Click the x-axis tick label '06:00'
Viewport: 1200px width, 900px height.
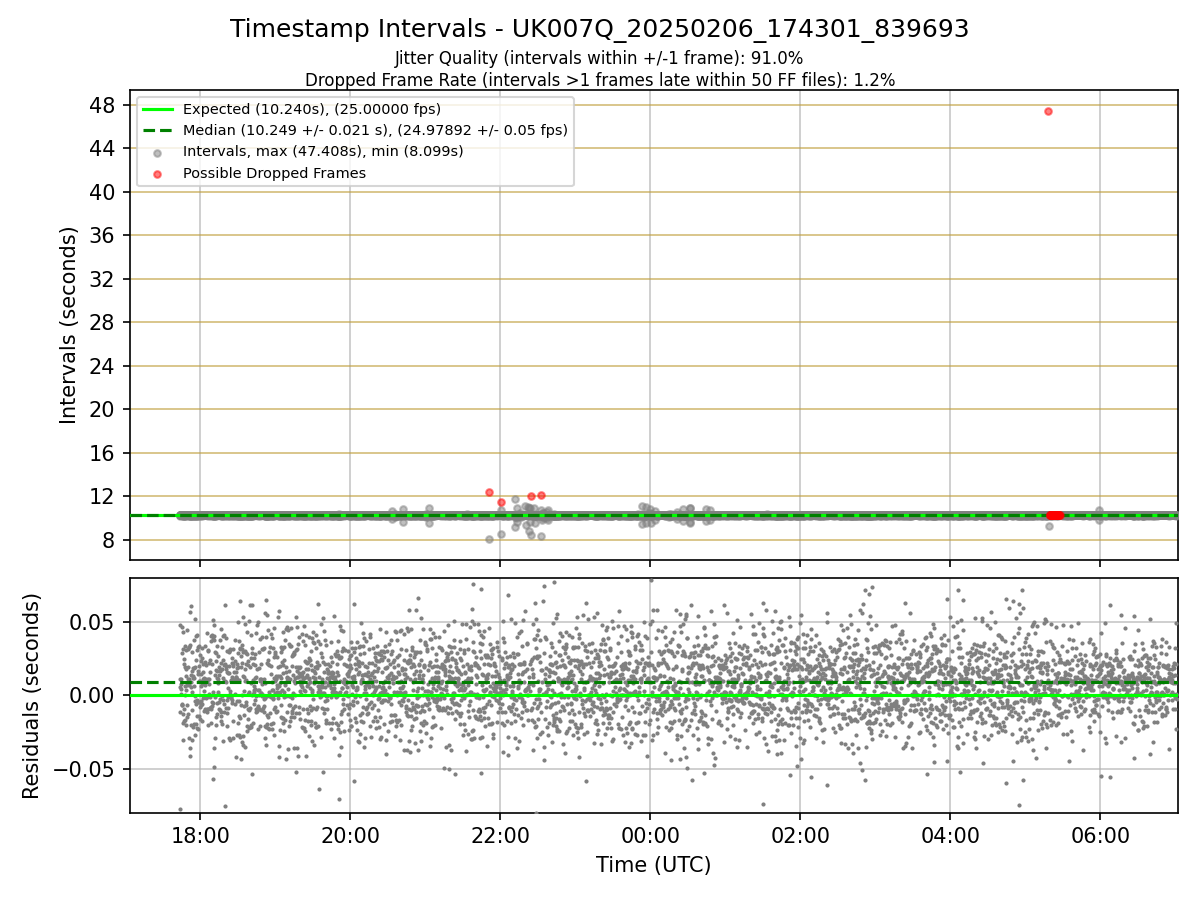pyautogui.click(x=1100, y=834)
